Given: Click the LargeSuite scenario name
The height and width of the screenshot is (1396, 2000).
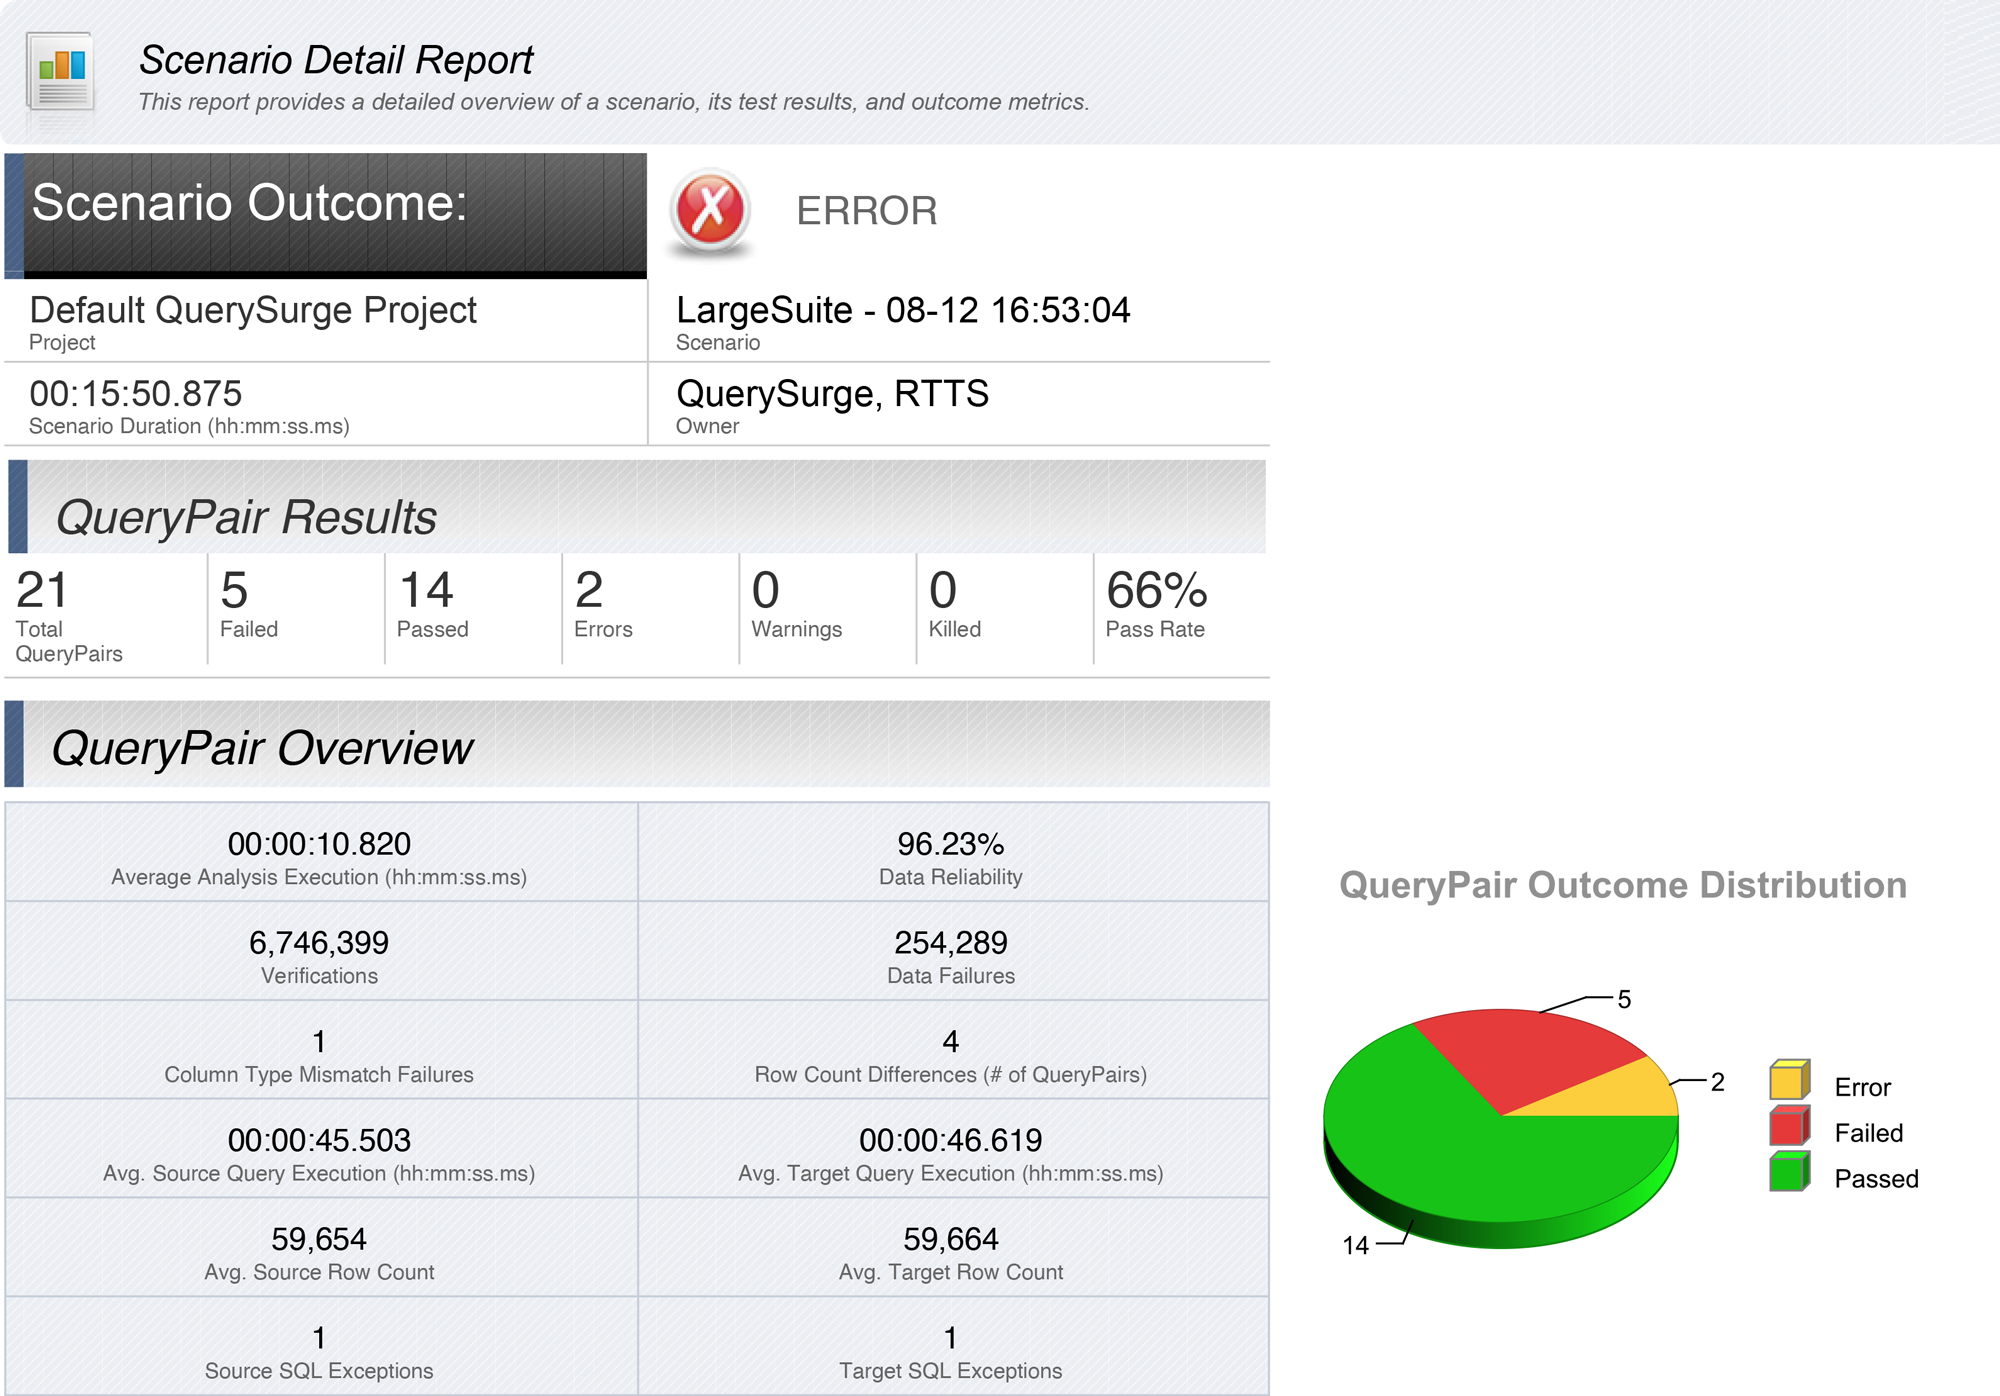Looking at the screenshot, I should [x=903, y=310].
